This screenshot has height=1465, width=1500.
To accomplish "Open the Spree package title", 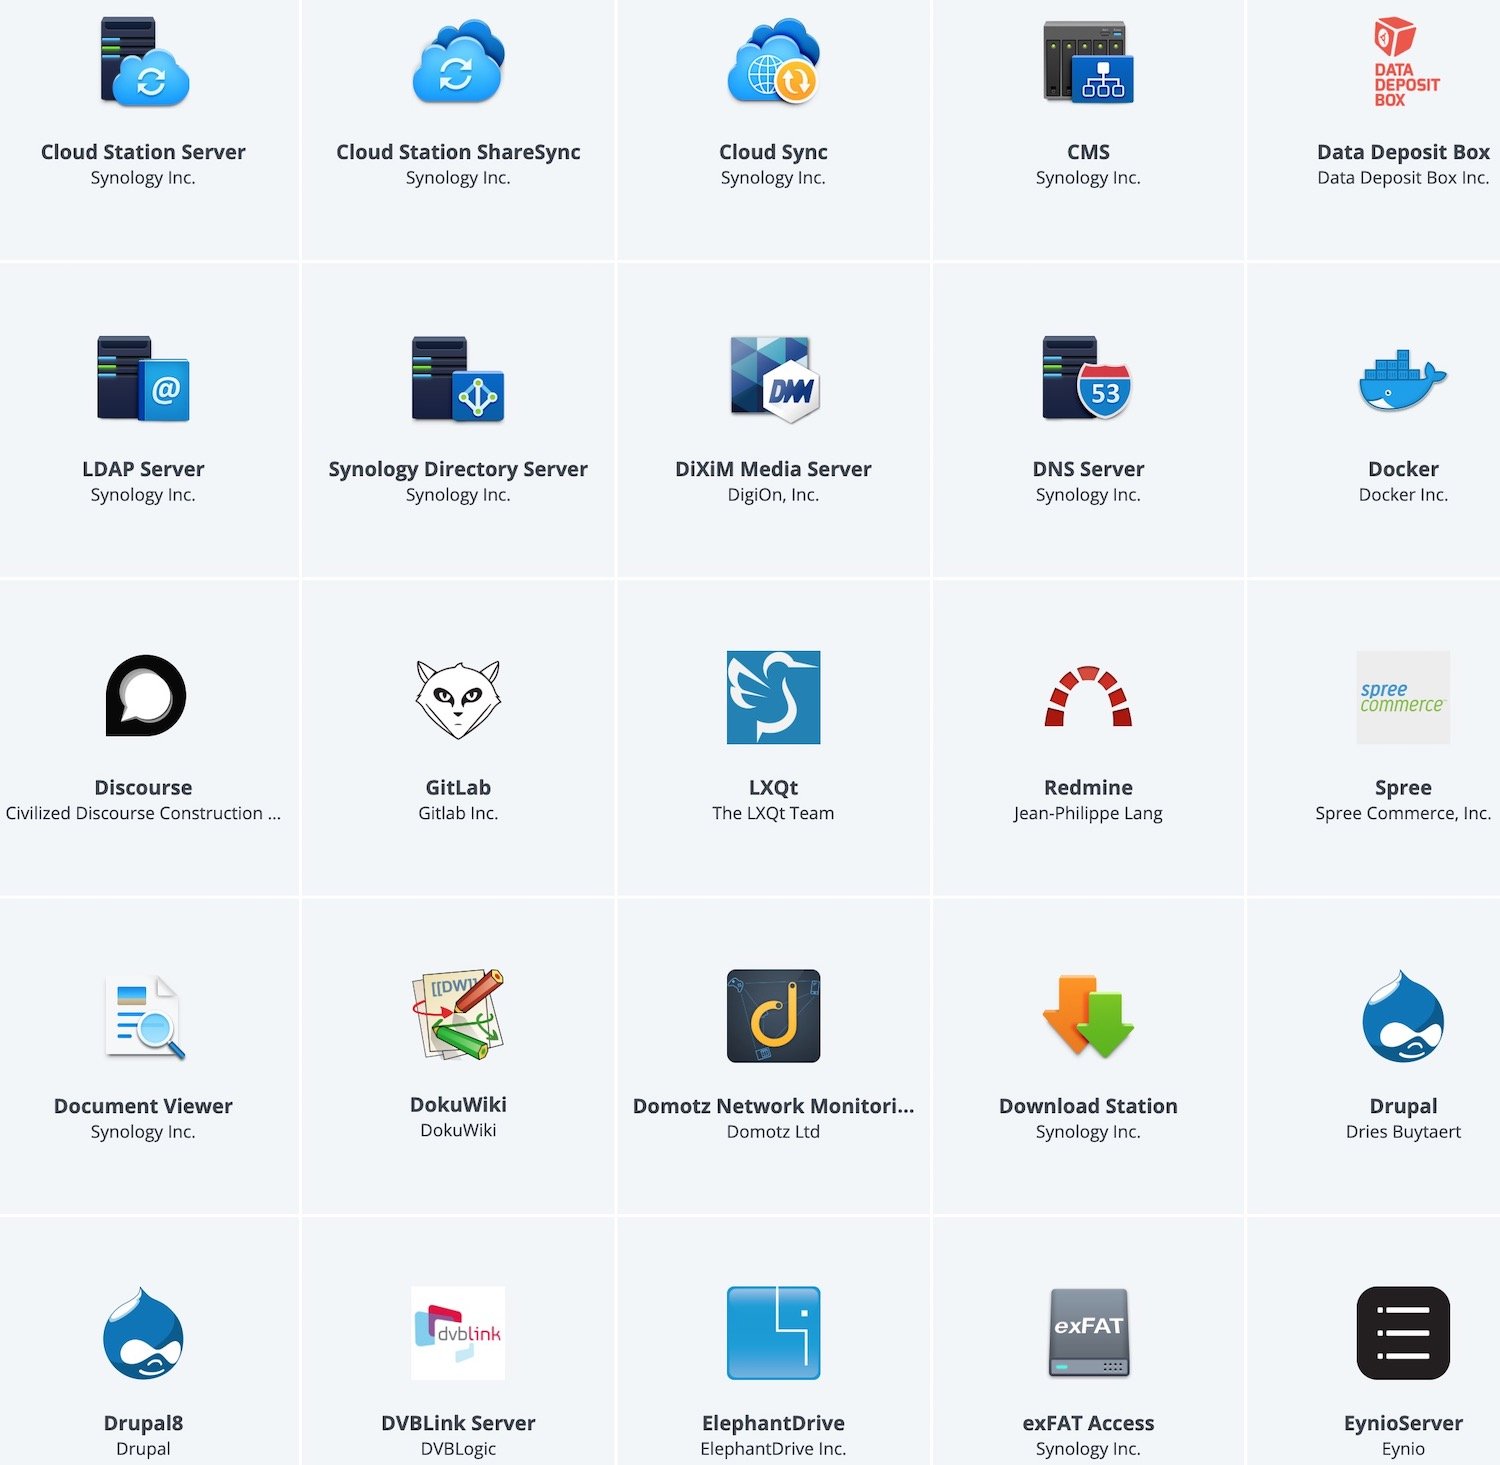I will 1403,787.
